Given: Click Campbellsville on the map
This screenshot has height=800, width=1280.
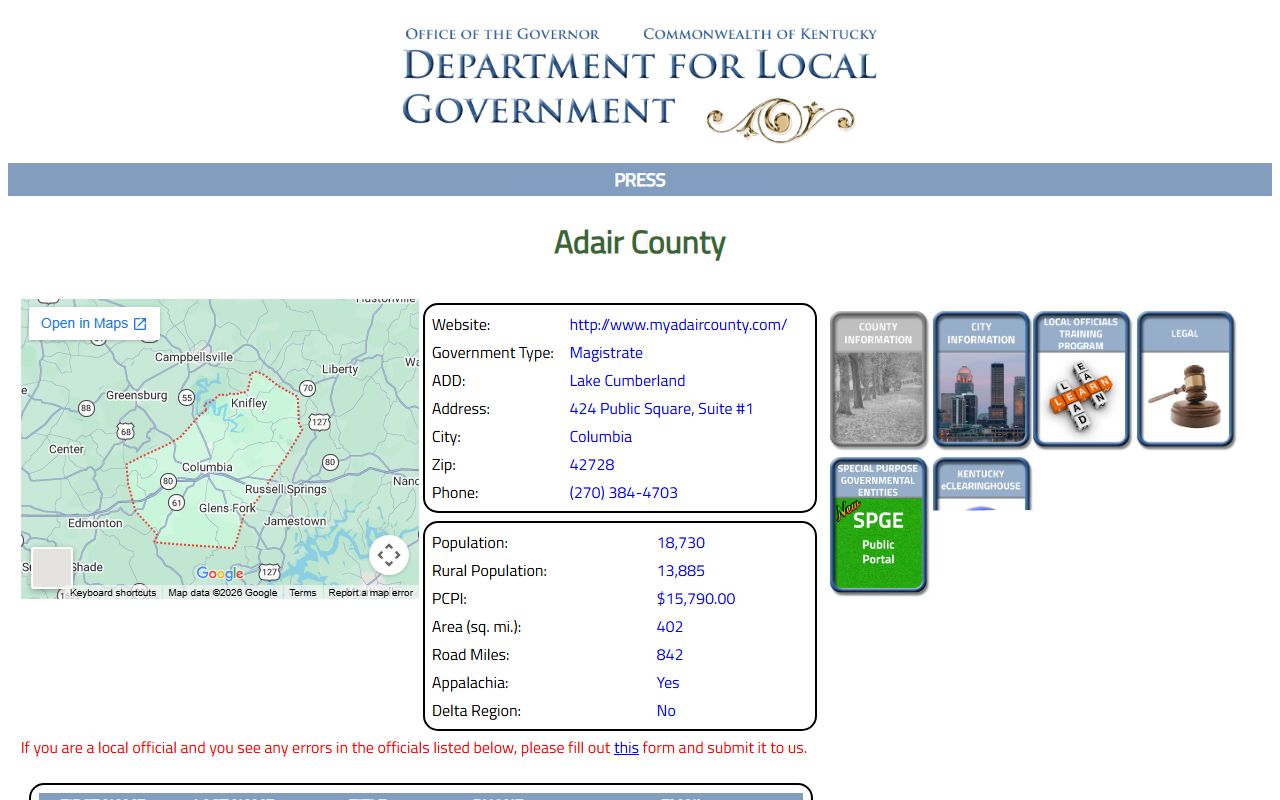Looking at the screenshot, I should tap(194, 357).
